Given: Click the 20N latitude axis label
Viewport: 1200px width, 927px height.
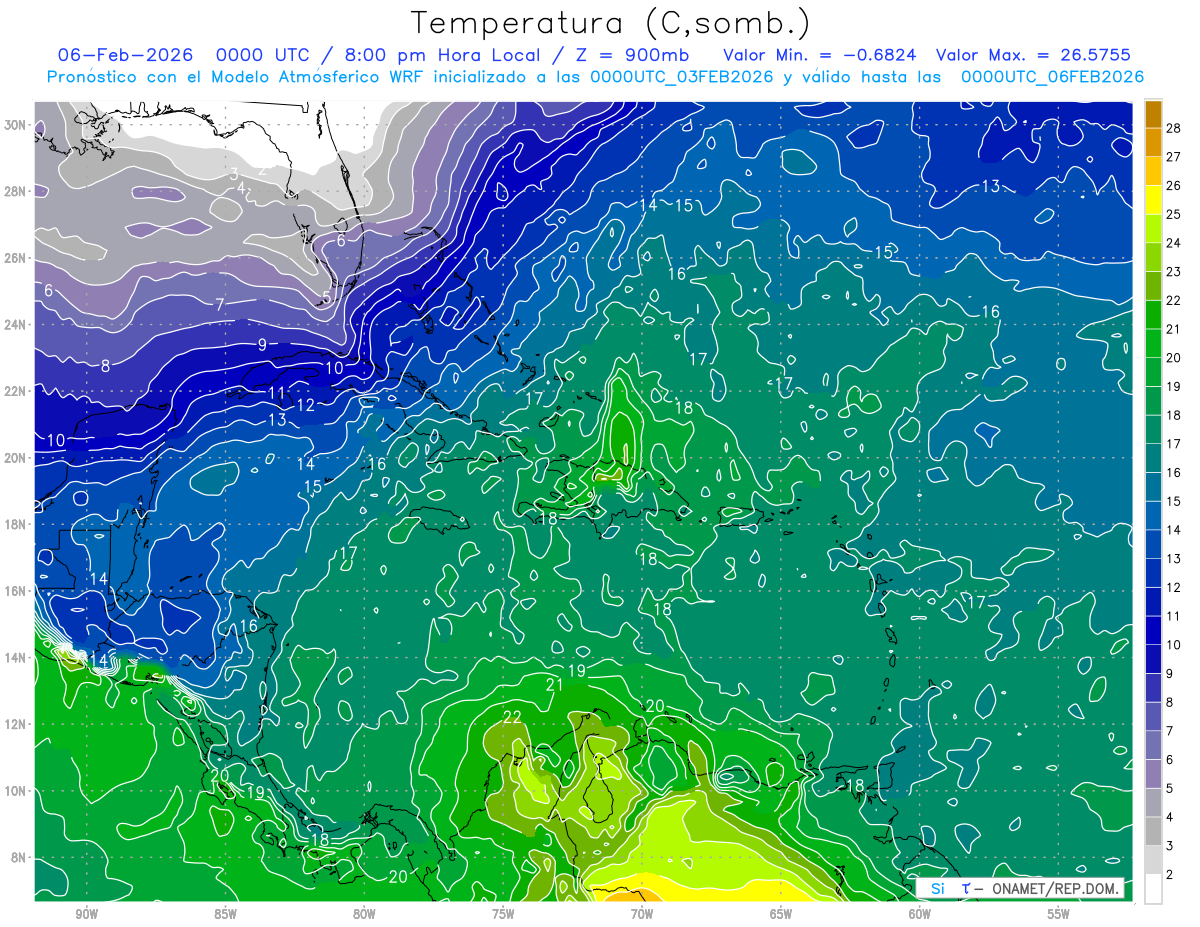Looking at the screenshot, I should coord(16,458).
